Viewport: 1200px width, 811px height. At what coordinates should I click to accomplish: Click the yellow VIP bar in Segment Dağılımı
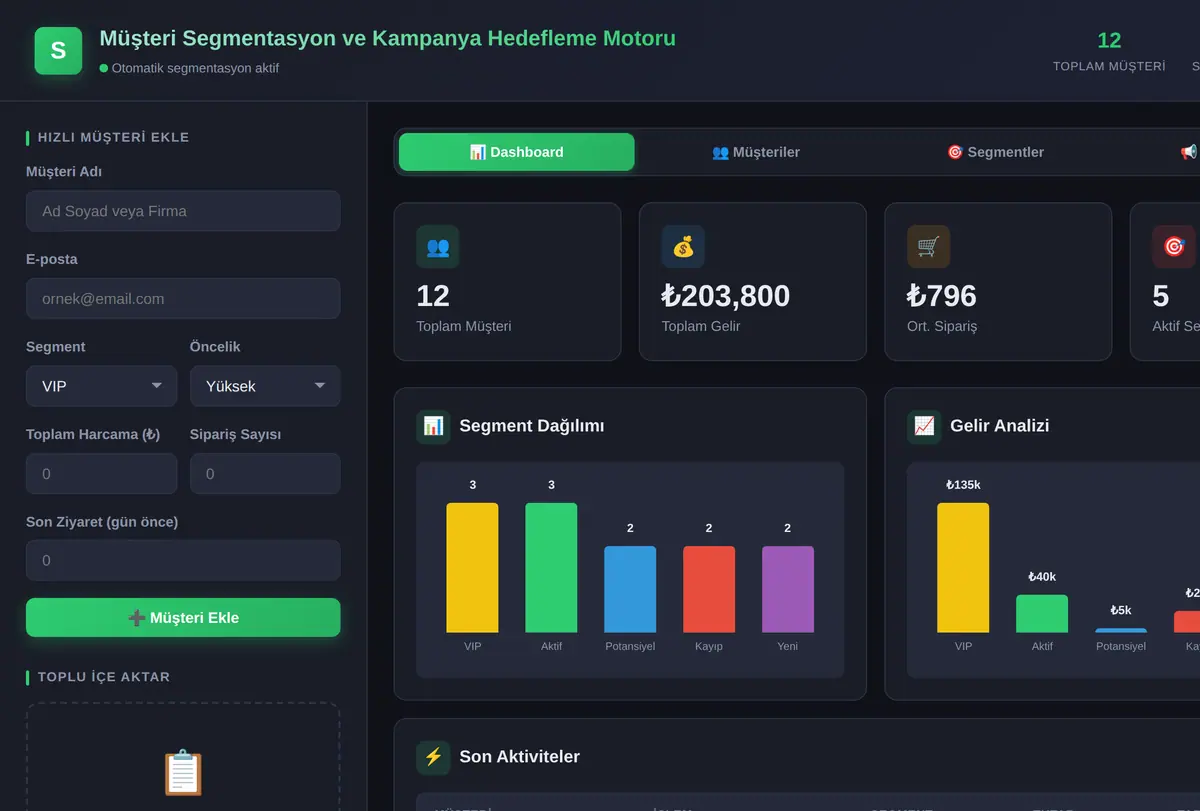(x=472, y=568)
